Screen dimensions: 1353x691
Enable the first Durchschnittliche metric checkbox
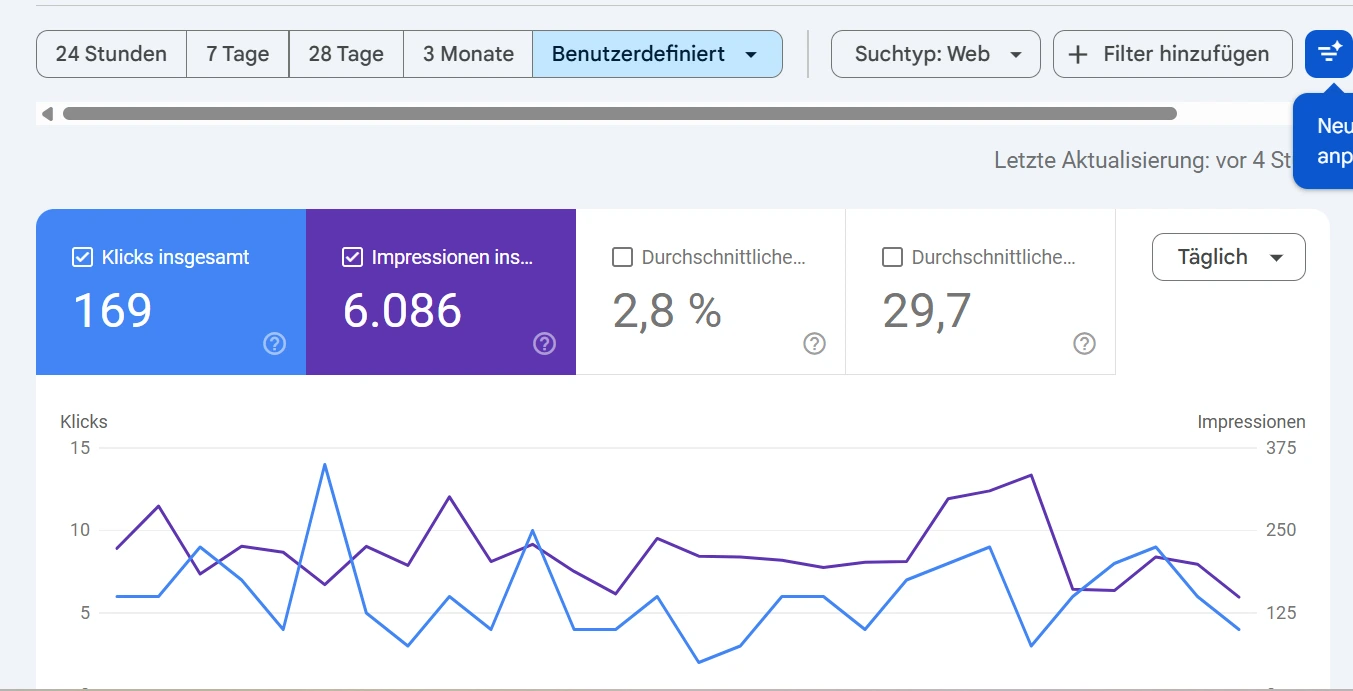pyautogui.click(x=622, y=257)
